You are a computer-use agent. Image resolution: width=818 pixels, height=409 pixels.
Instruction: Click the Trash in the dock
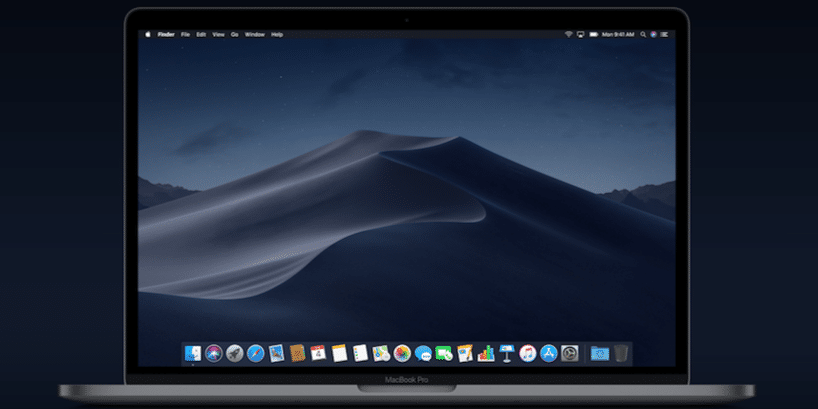tap(622, 353)
